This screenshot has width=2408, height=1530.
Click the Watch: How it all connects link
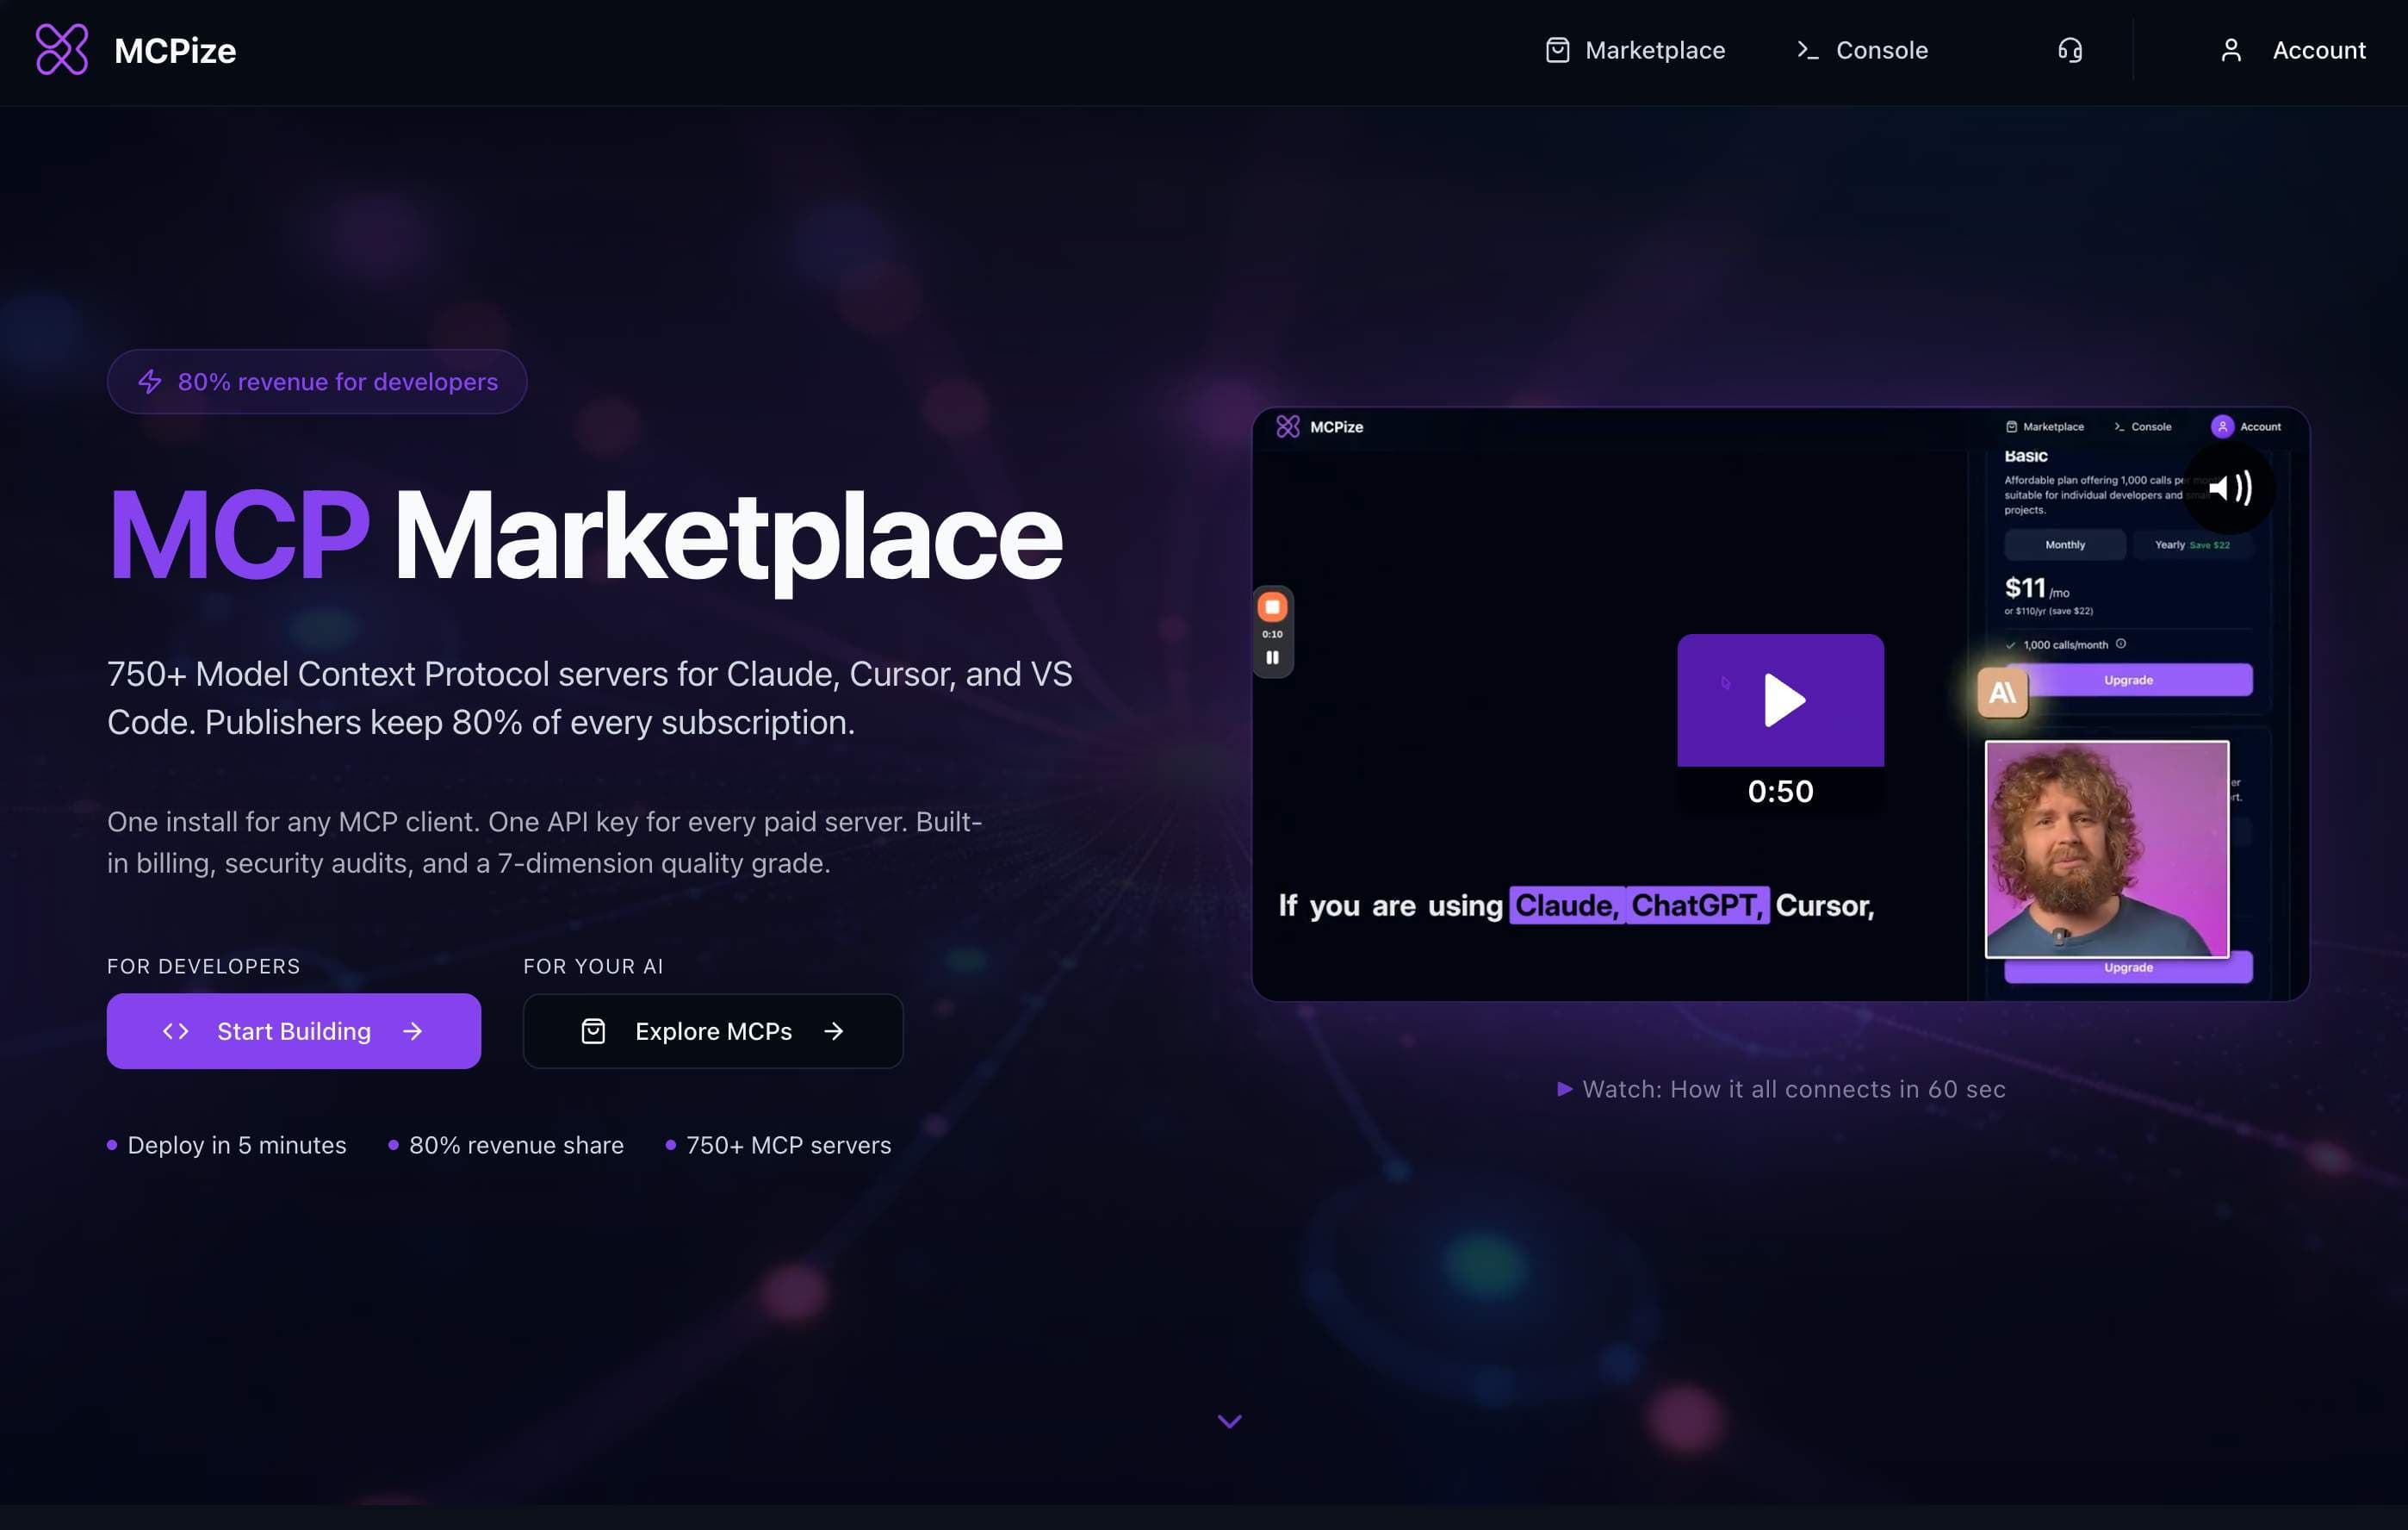(1781, 1089)
